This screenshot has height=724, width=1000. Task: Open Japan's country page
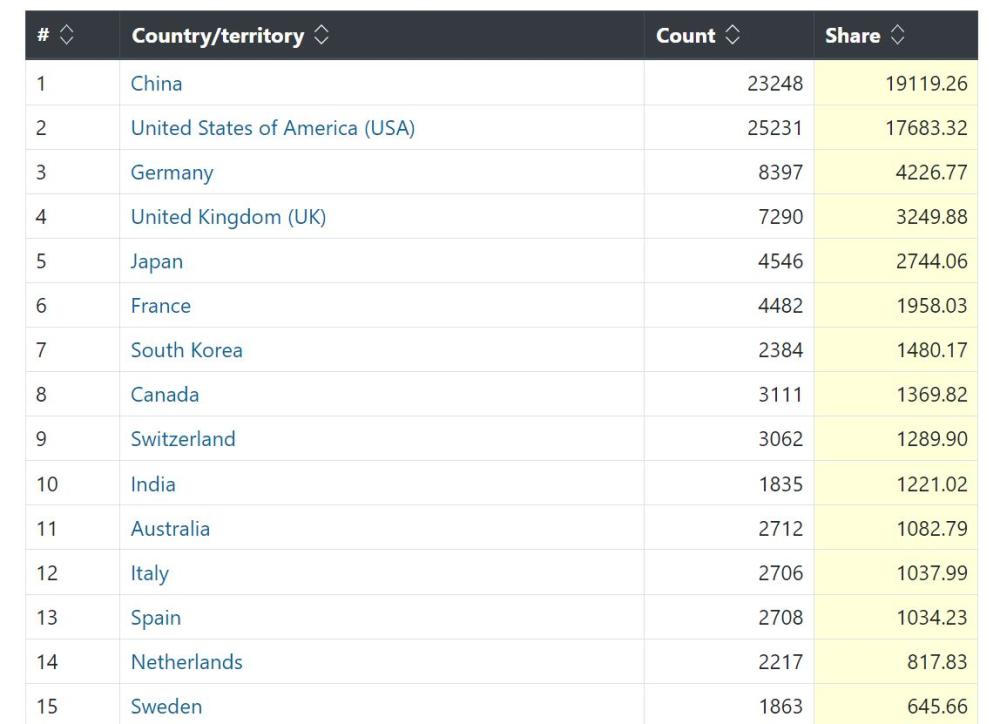coord(157,261)
